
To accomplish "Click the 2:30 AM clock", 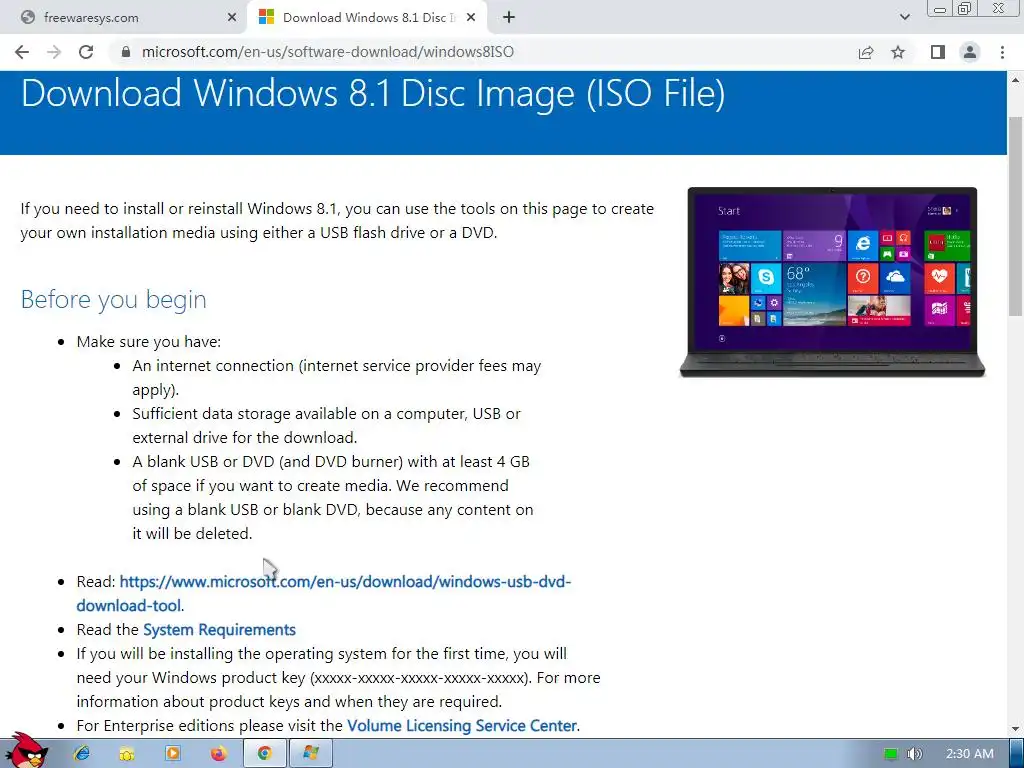I will coord(969,754).
